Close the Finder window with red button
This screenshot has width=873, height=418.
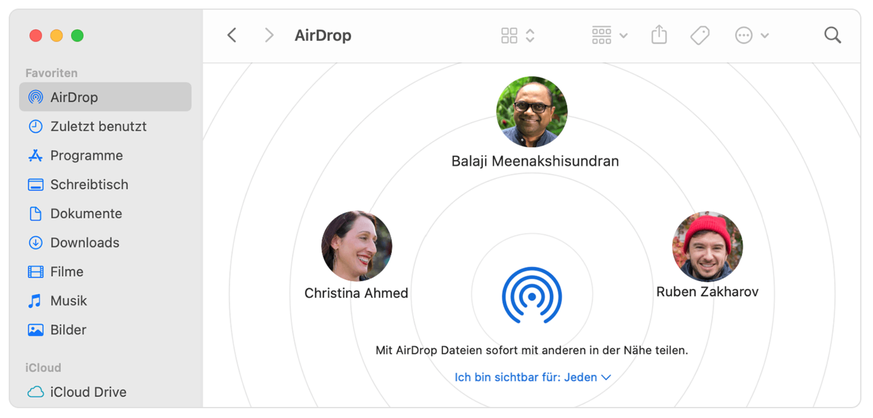coord(36,36)
